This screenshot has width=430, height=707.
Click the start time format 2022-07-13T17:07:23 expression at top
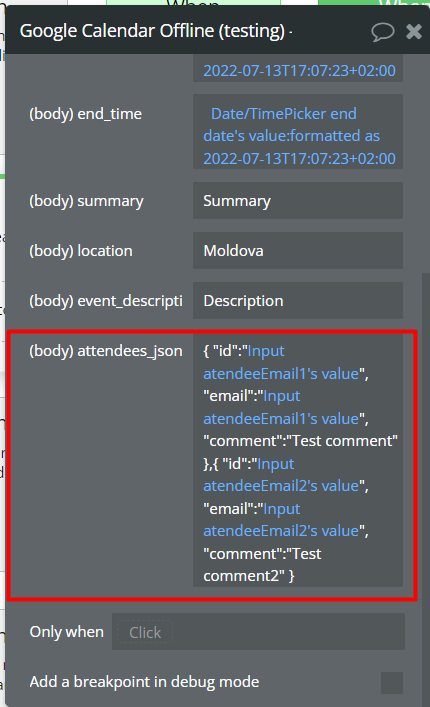coord(299,71)
